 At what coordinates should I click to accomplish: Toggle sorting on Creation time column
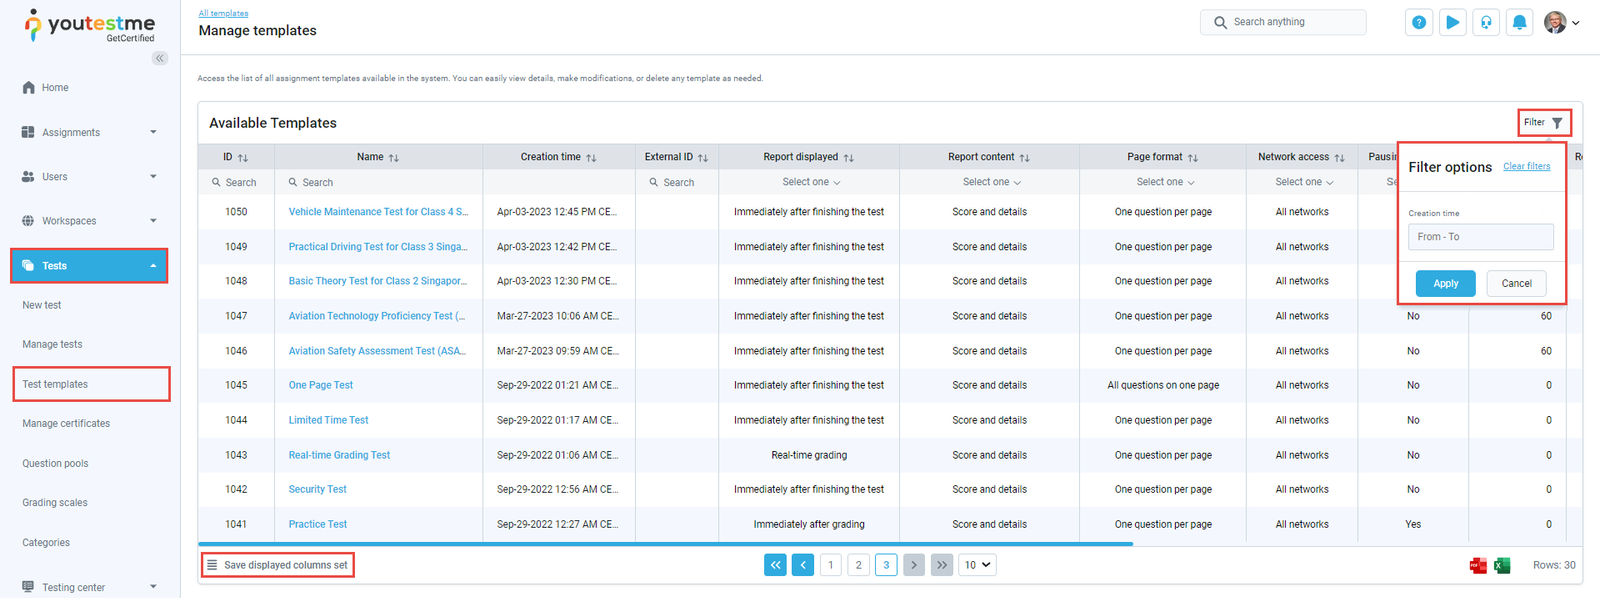[x=591, y=158]
